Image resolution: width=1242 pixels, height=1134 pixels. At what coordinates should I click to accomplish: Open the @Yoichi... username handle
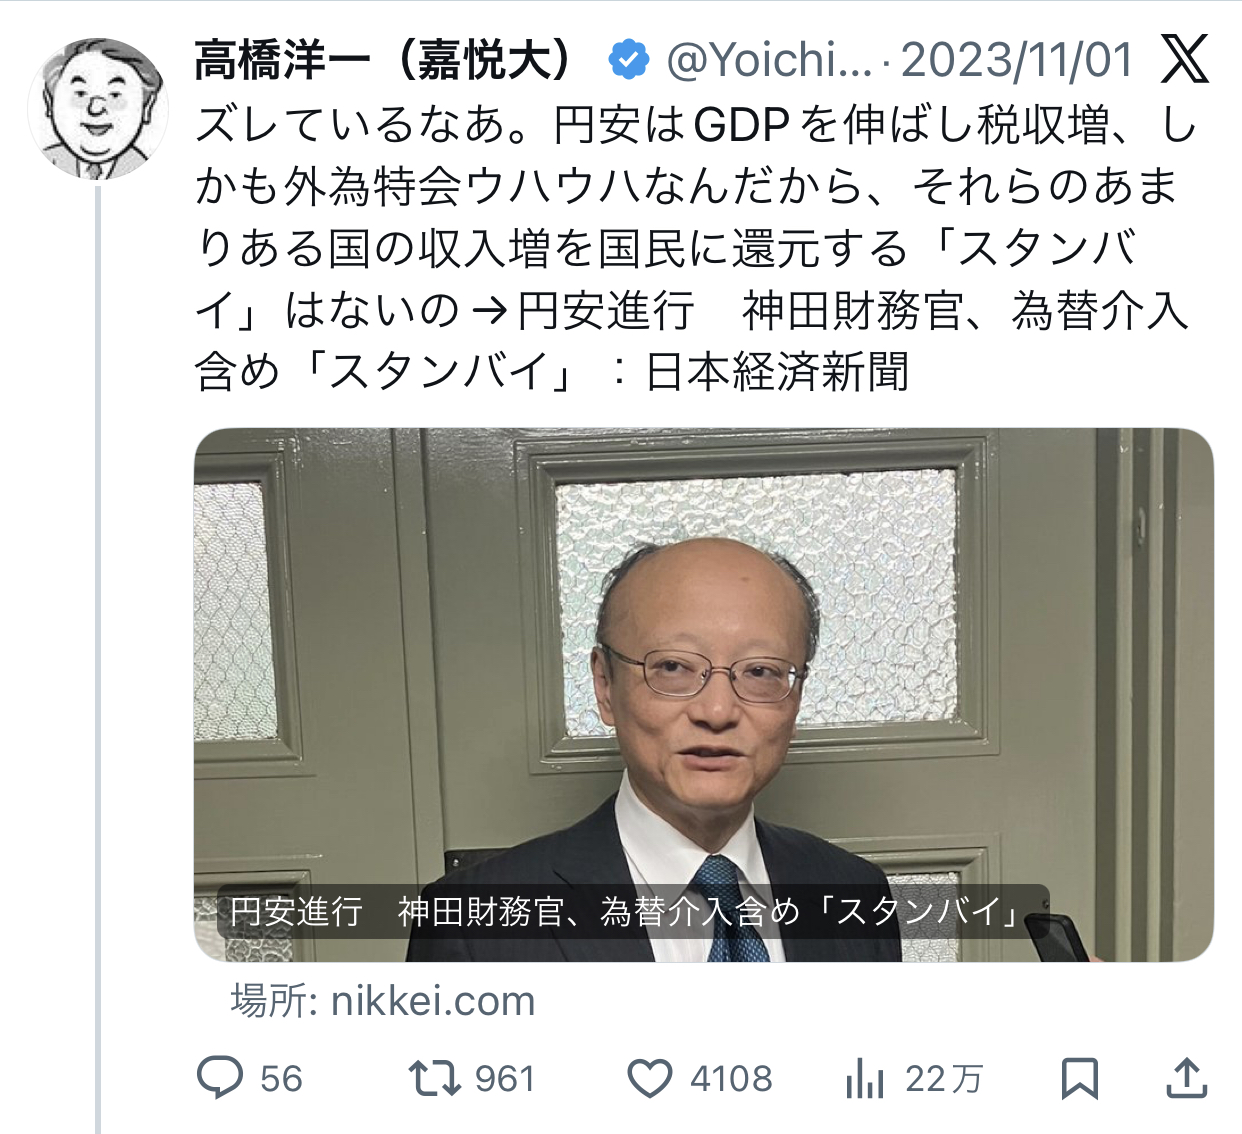click(x=769, y=60)
